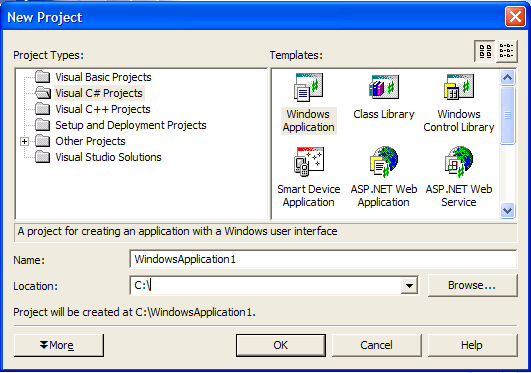This screenshot has width=531, height=373.
Task: Click the Visual Studio Solutions folder icon
Action: click(x=43, y=157)
